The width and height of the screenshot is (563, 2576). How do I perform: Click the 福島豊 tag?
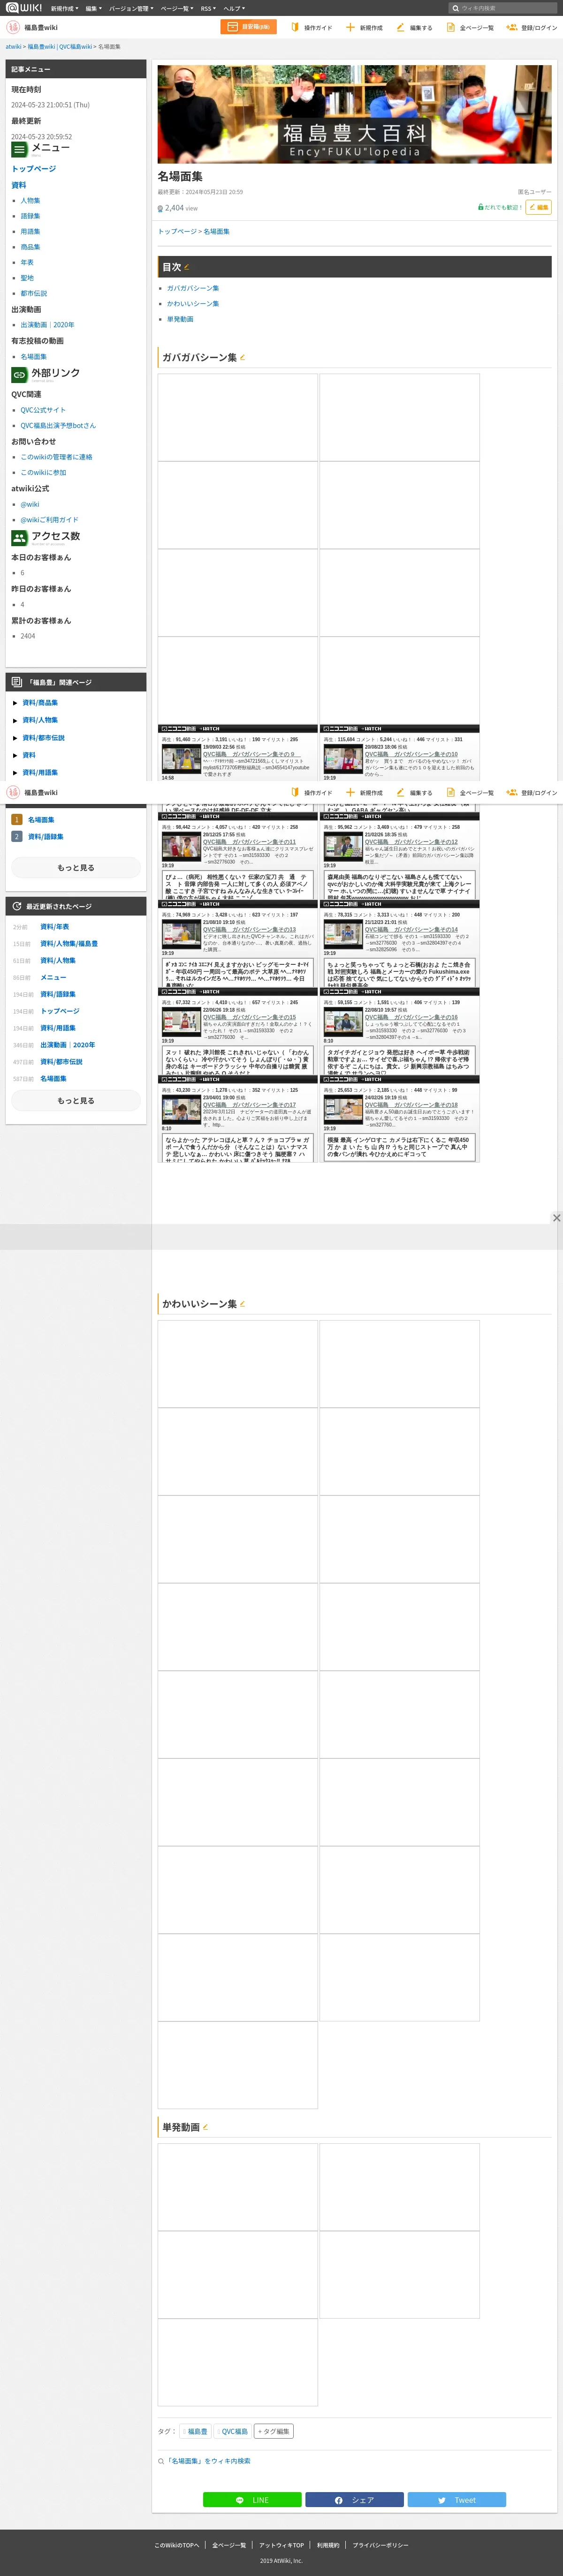(197, 2431)
